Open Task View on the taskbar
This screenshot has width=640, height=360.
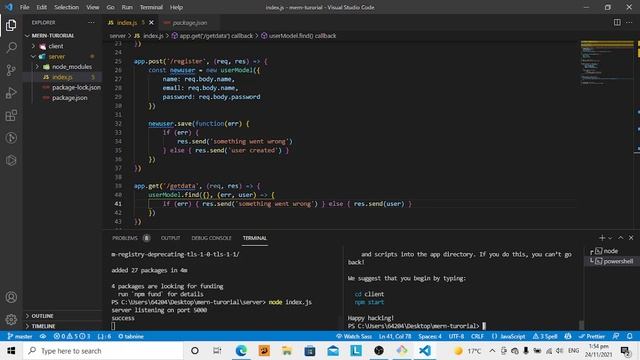[217, 351]
